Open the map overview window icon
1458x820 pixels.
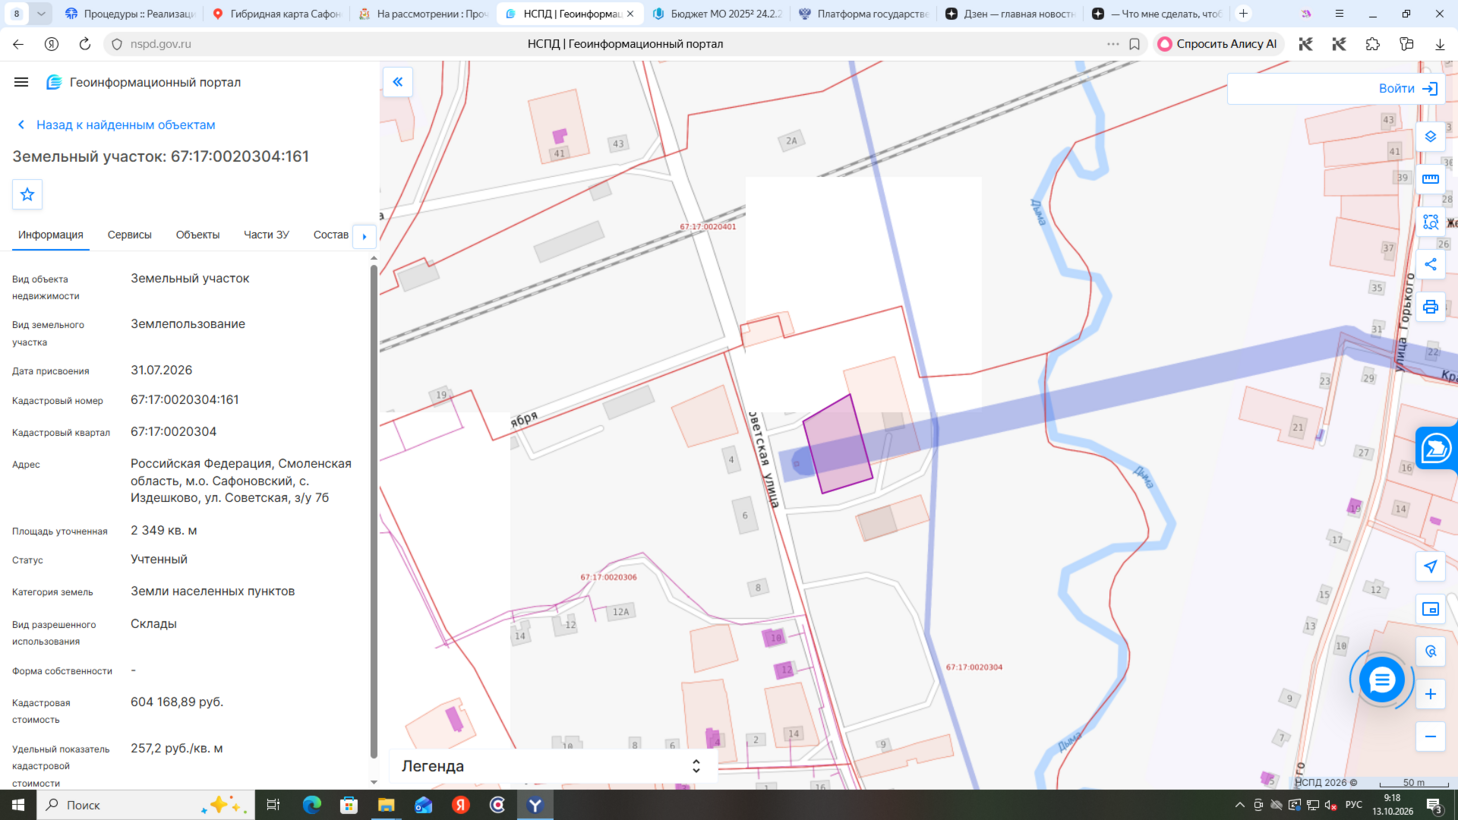pyautogui.click(x=1431, y=609)
